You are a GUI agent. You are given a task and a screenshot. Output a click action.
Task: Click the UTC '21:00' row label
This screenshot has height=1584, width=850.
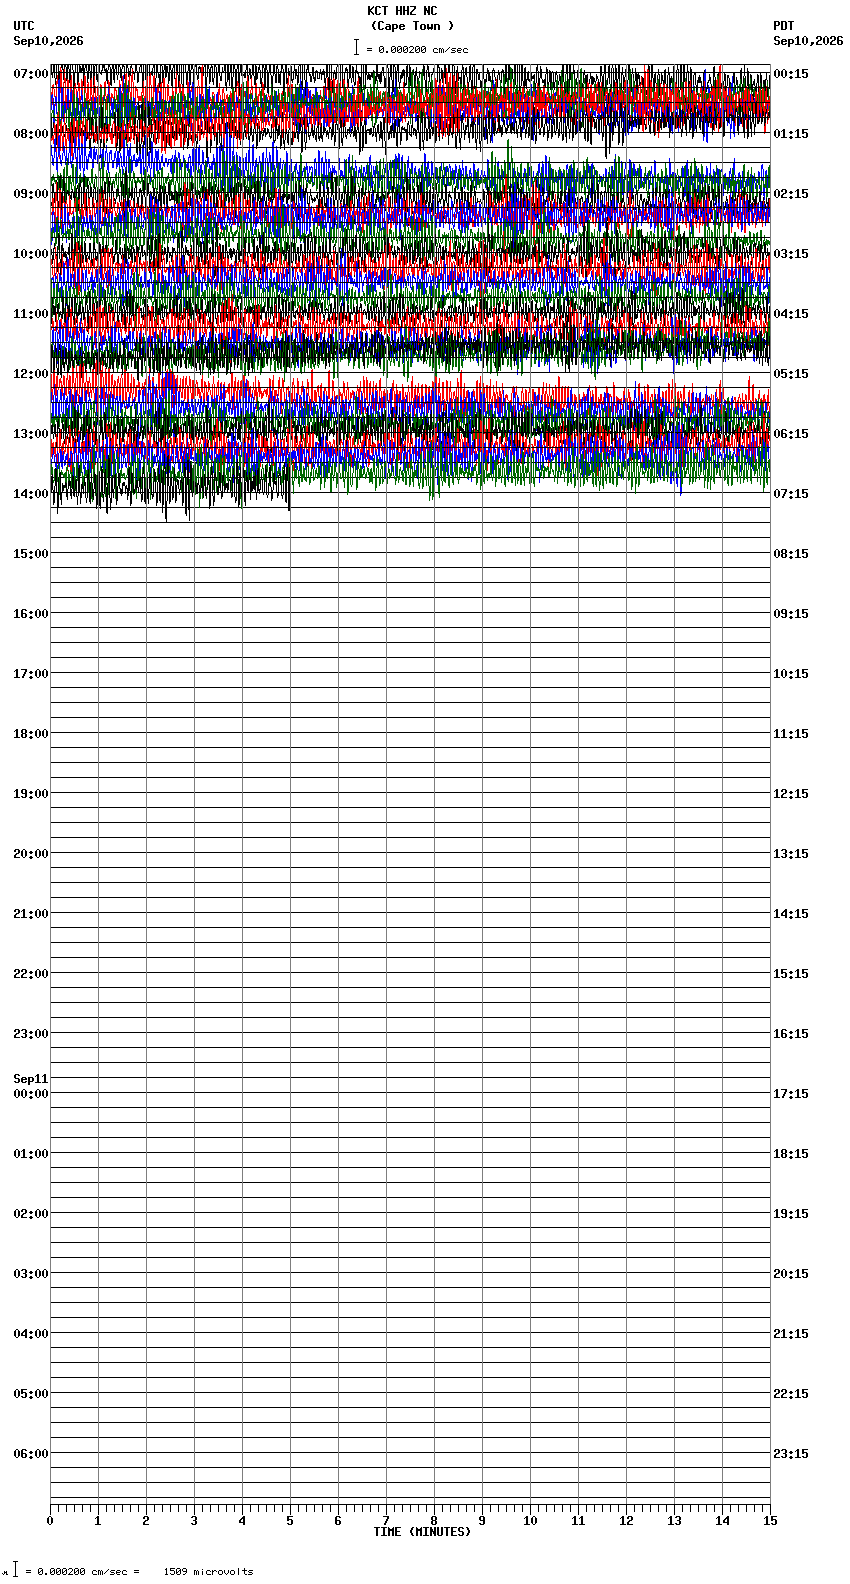(31, 914)
